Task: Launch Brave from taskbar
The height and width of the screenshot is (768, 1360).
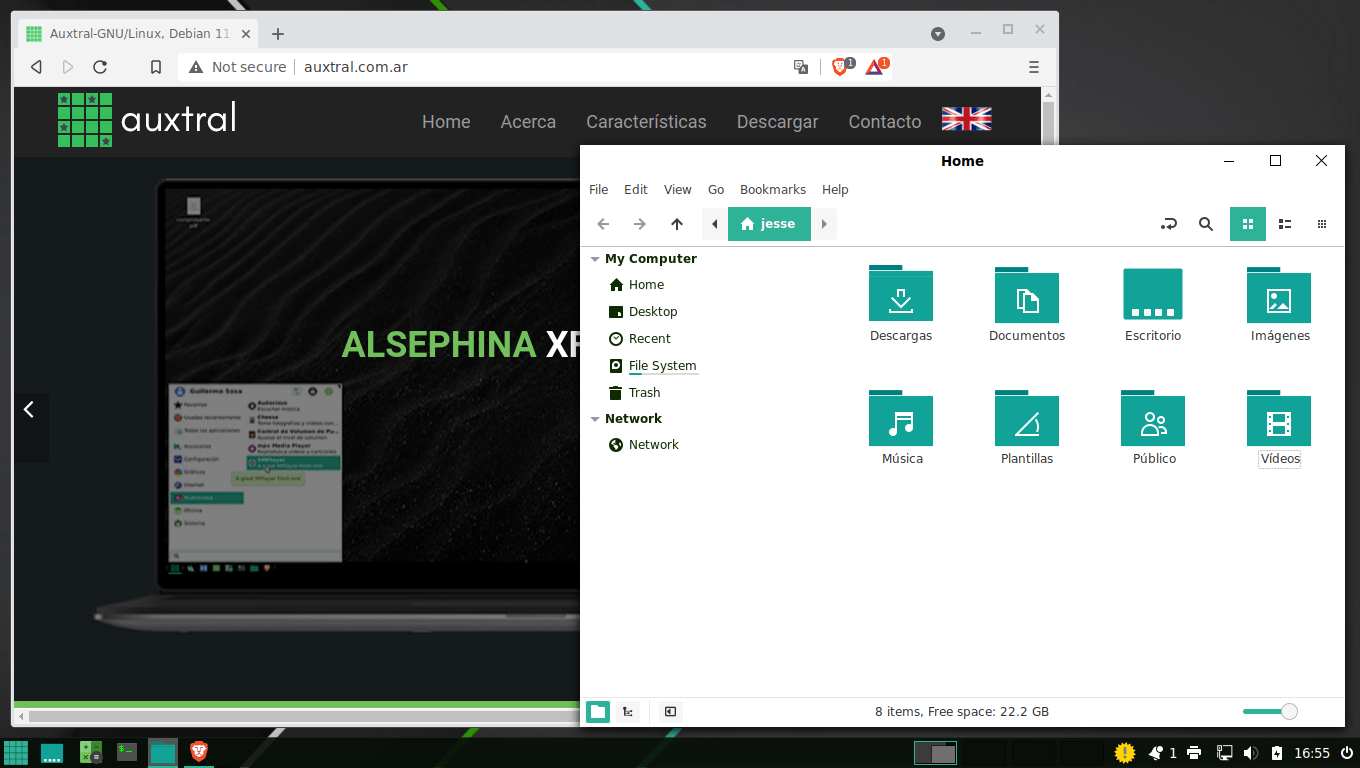Action: click(198, 753)
